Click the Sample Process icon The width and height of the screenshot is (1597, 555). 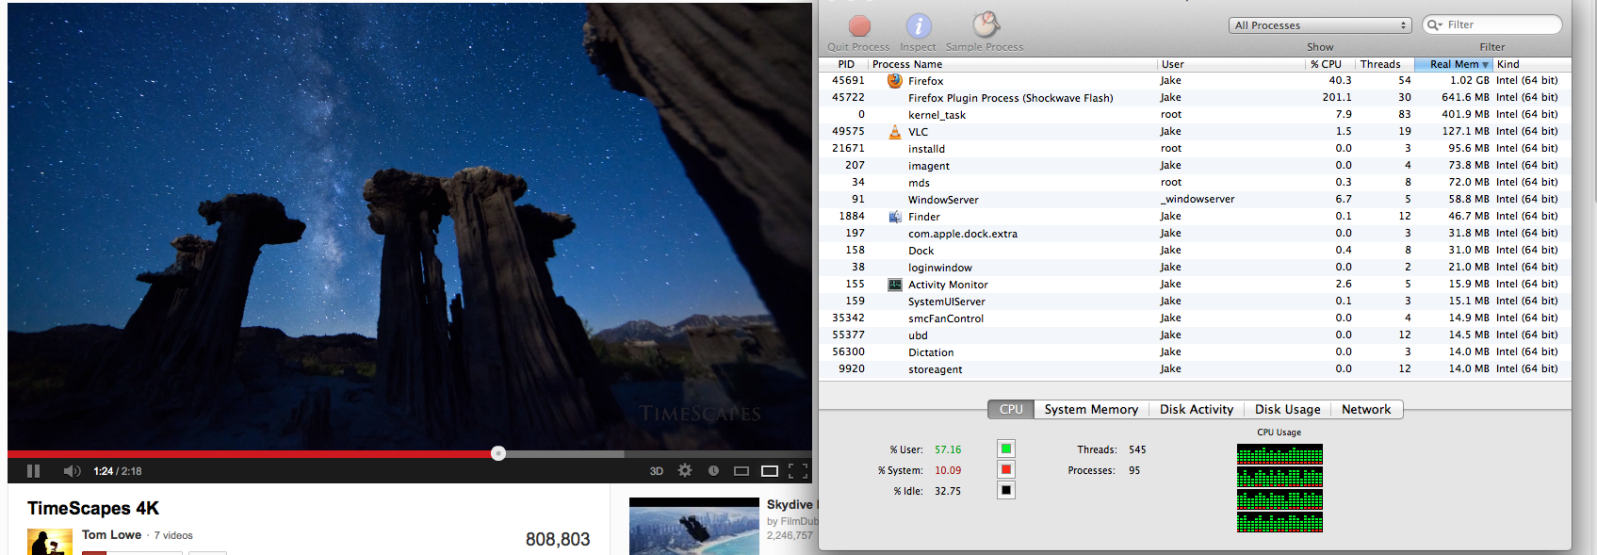click(986, 25)
